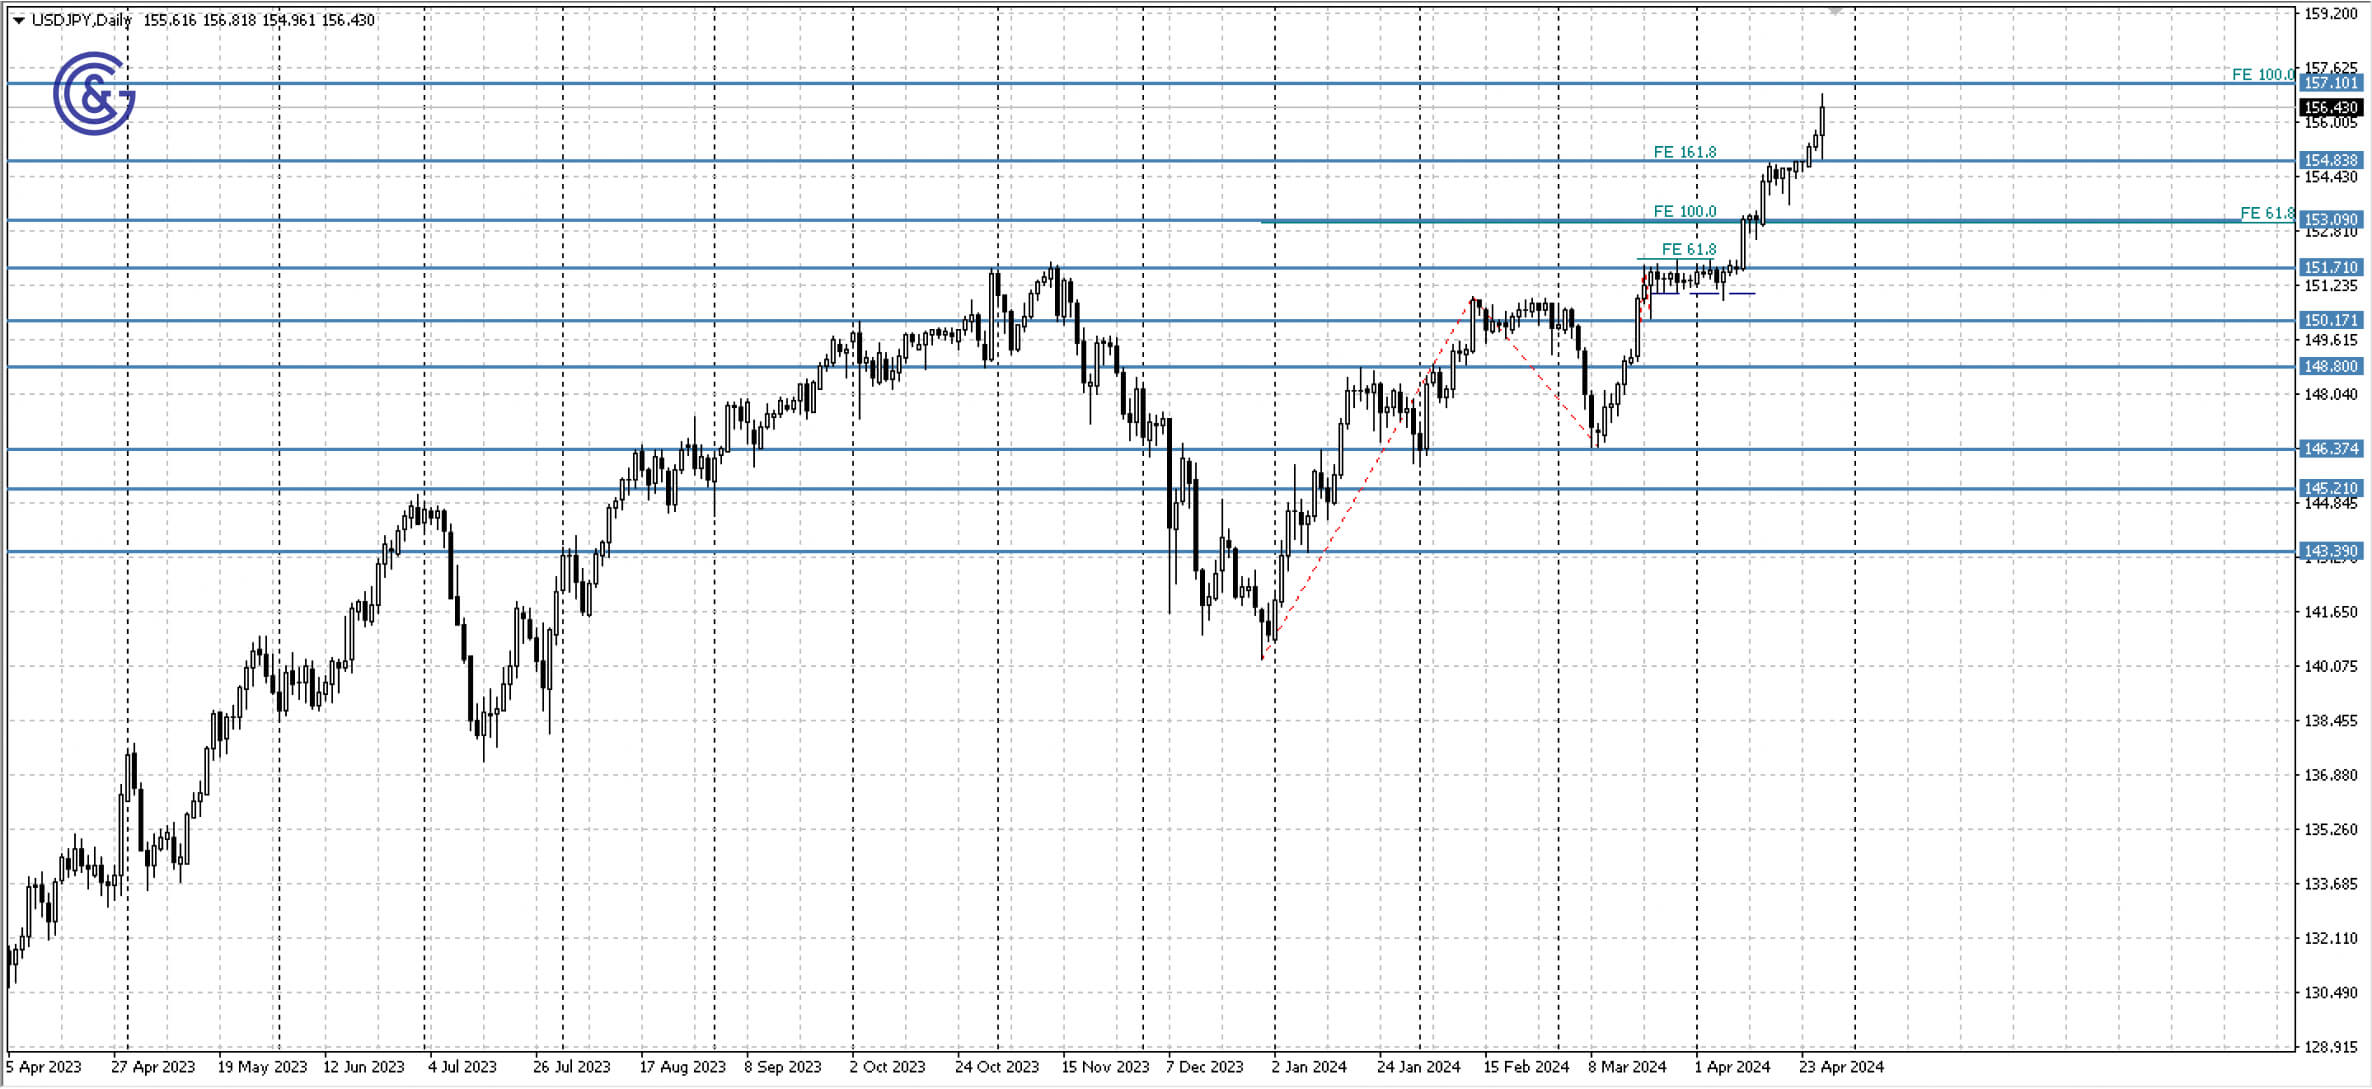Expand the USDJPY,Daily chart dropdown arrow
The width and height of the screenshot is (2372, 1089).
pos(17,18)
